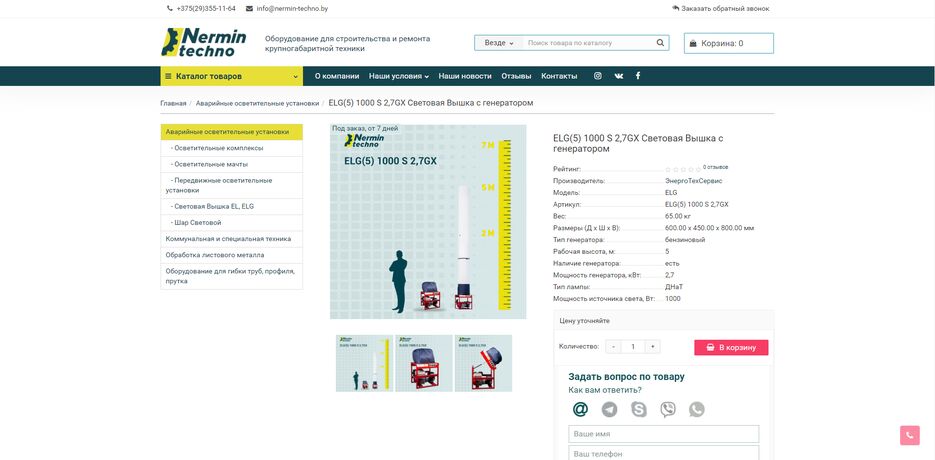Decrease quantity with the minus button
Image resolution: width=935 pixels, height=460 pixels.
click(613, 347)
